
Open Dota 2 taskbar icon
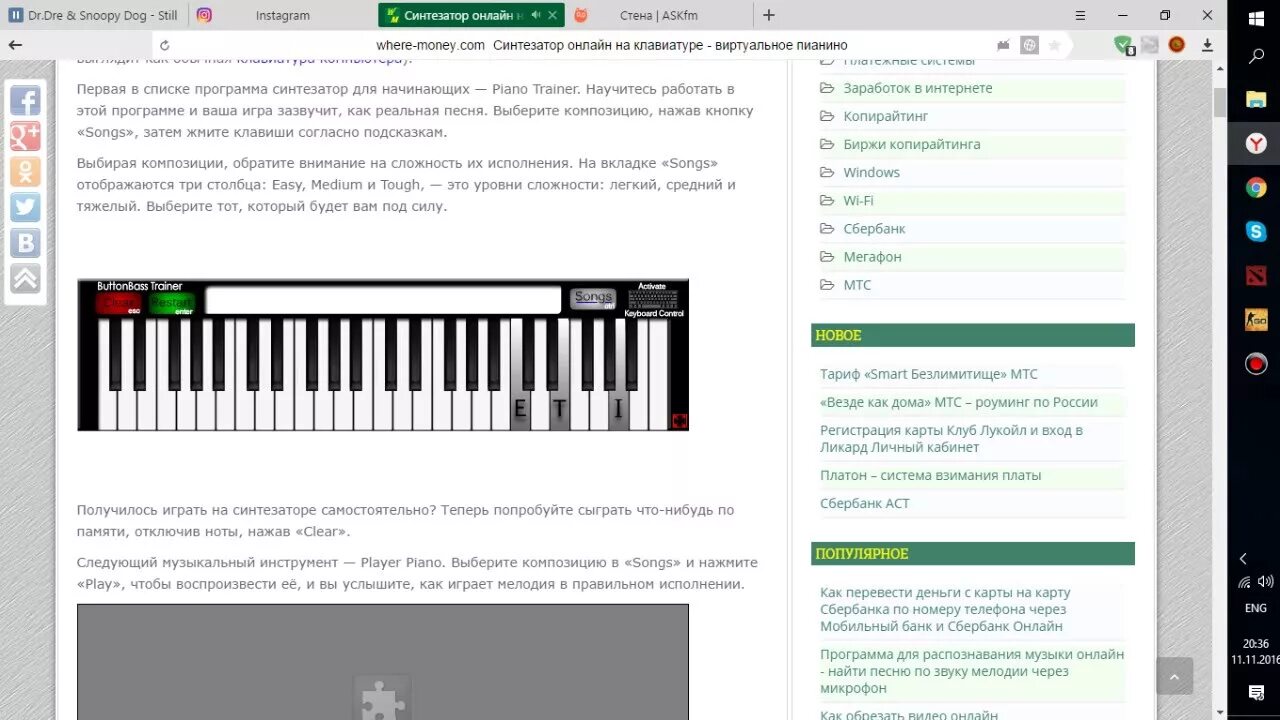pos(1256,276)
